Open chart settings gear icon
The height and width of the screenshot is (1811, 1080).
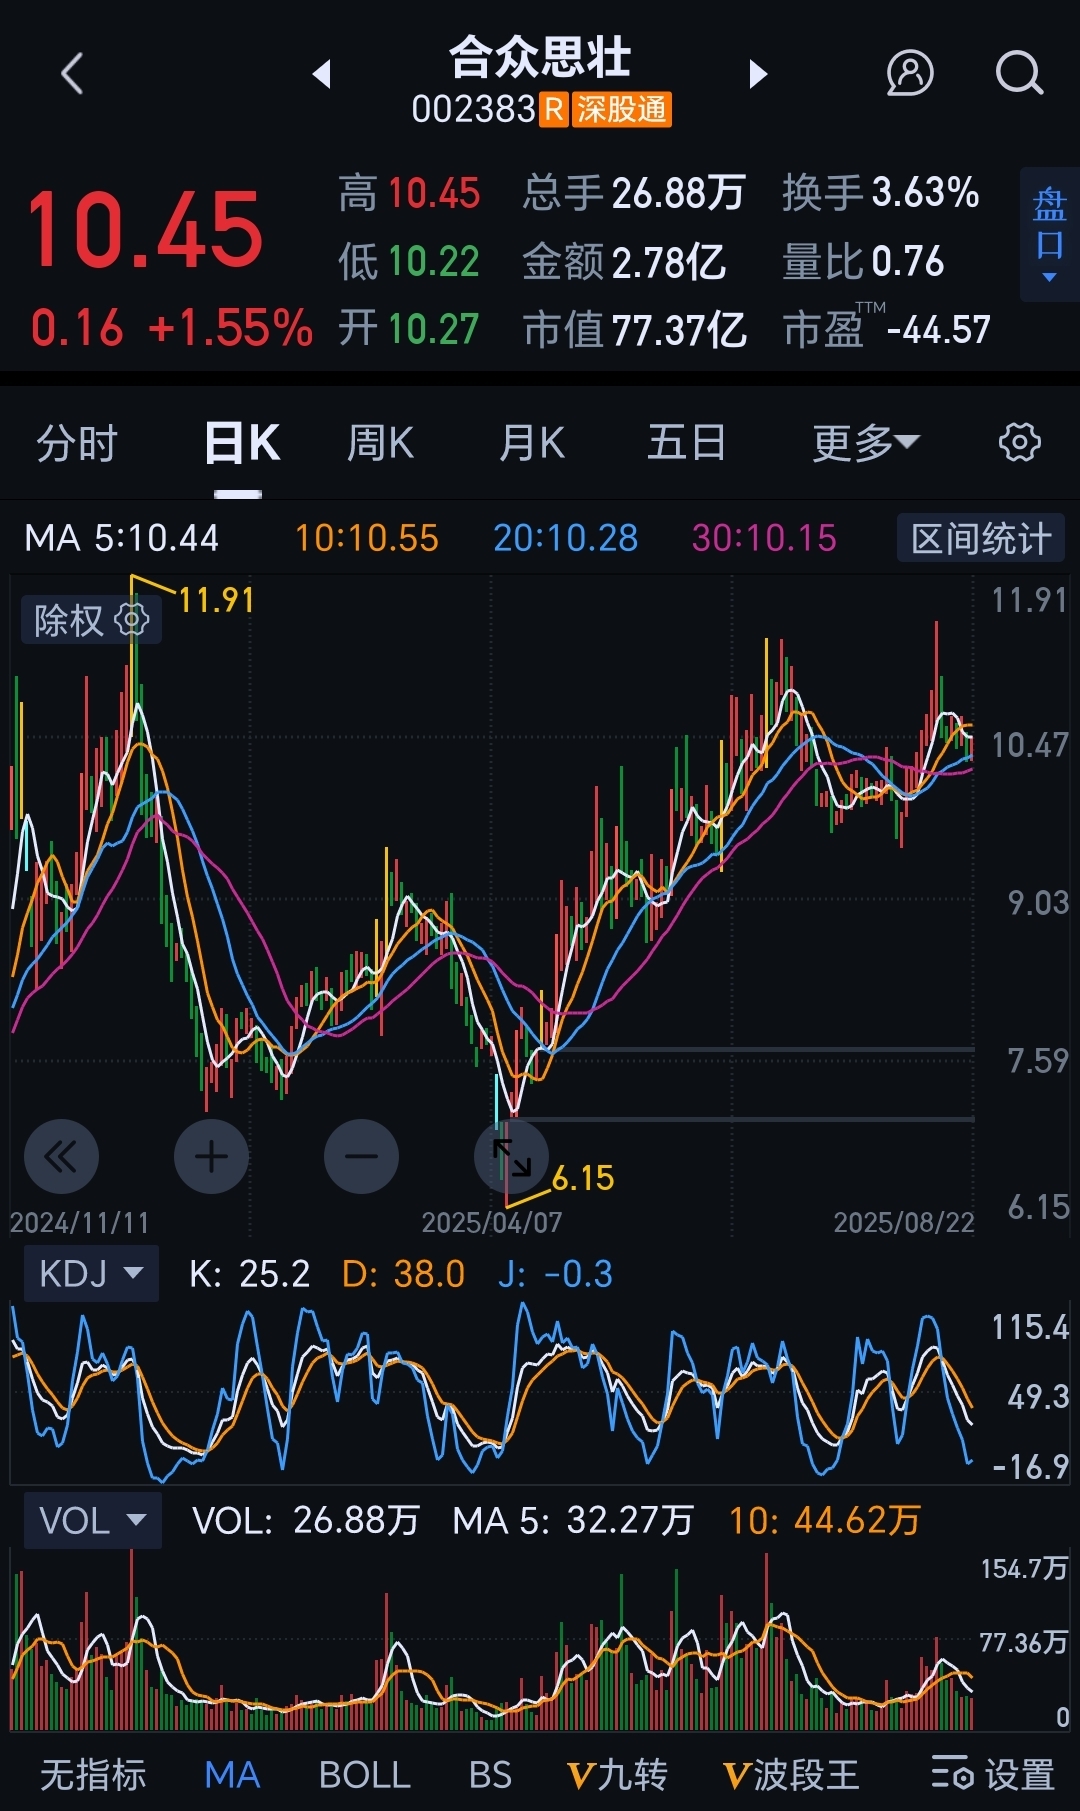1019,442
